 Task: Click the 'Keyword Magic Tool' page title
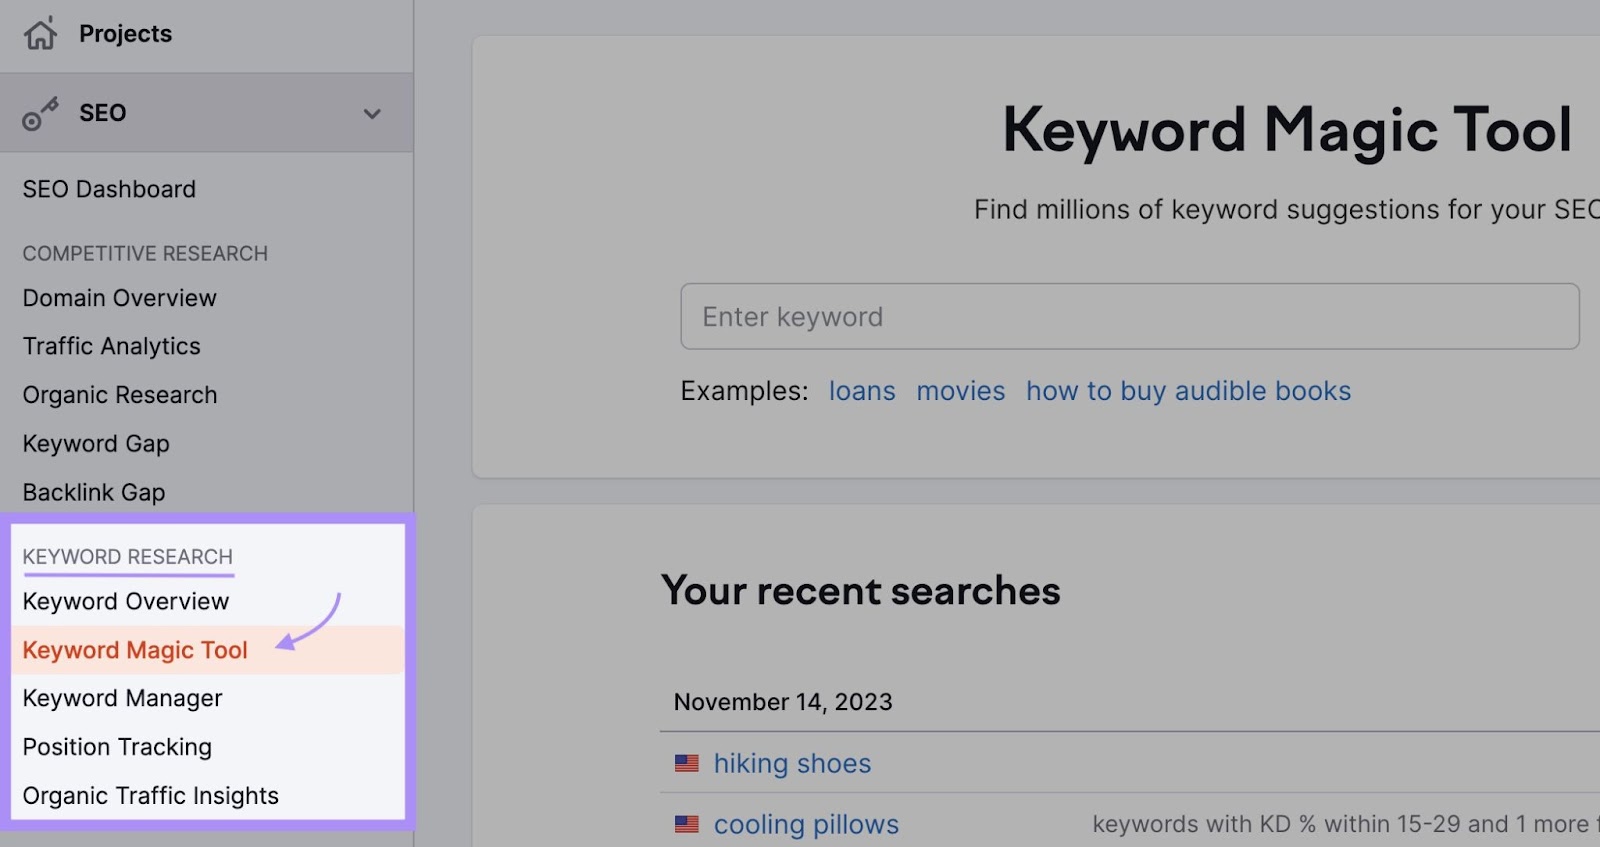(x=1287, y=130)
